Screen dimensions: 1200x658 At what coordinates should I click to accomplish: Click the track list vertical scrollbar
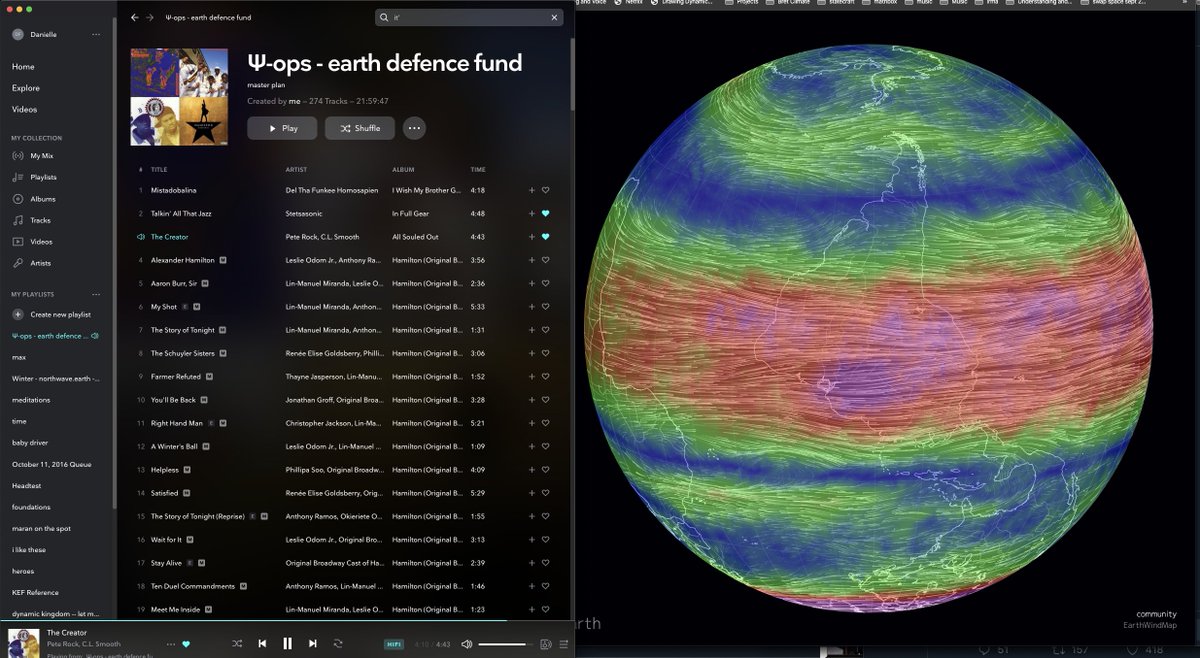pyautogui.click(x=572, y=75)
